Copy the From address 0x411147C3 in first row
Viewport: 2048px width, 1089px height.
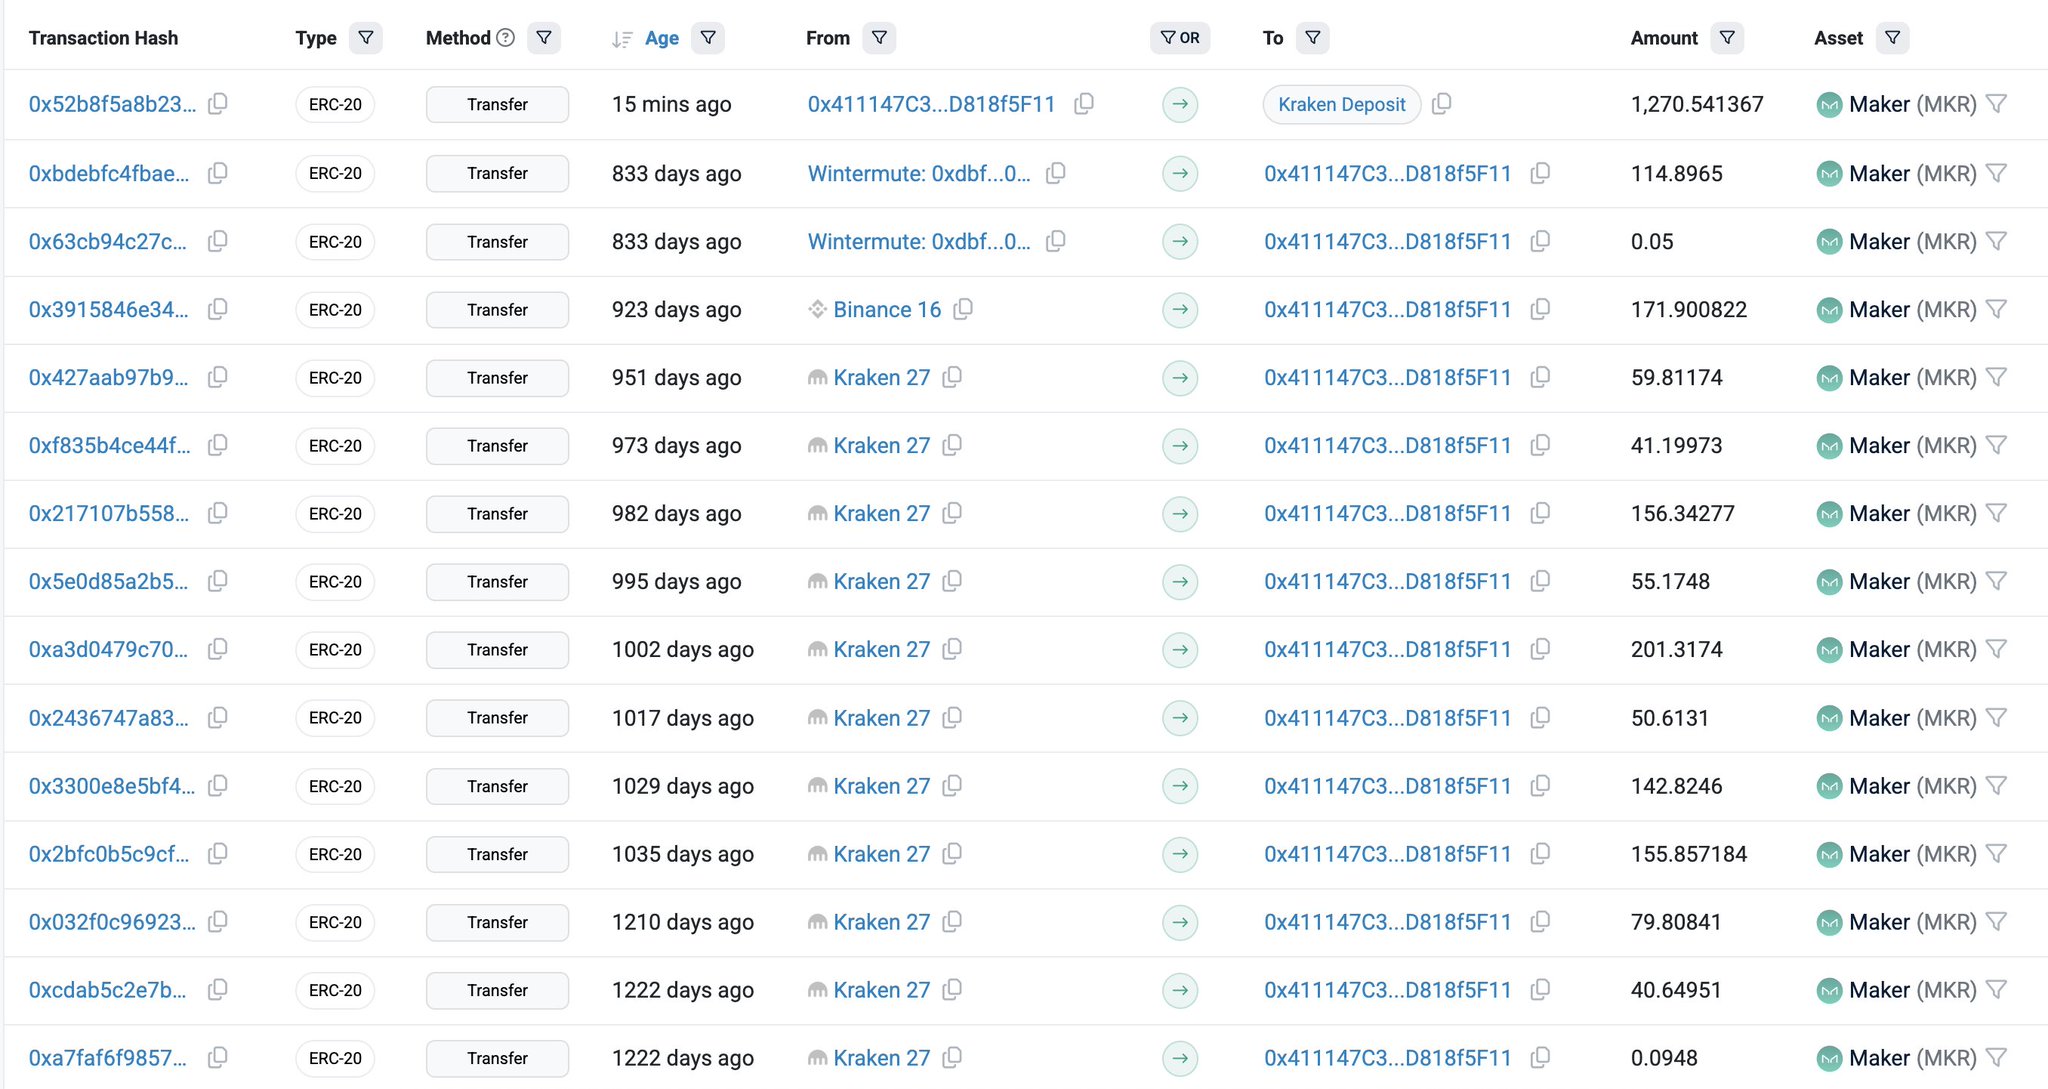(x=1084, y=104)
